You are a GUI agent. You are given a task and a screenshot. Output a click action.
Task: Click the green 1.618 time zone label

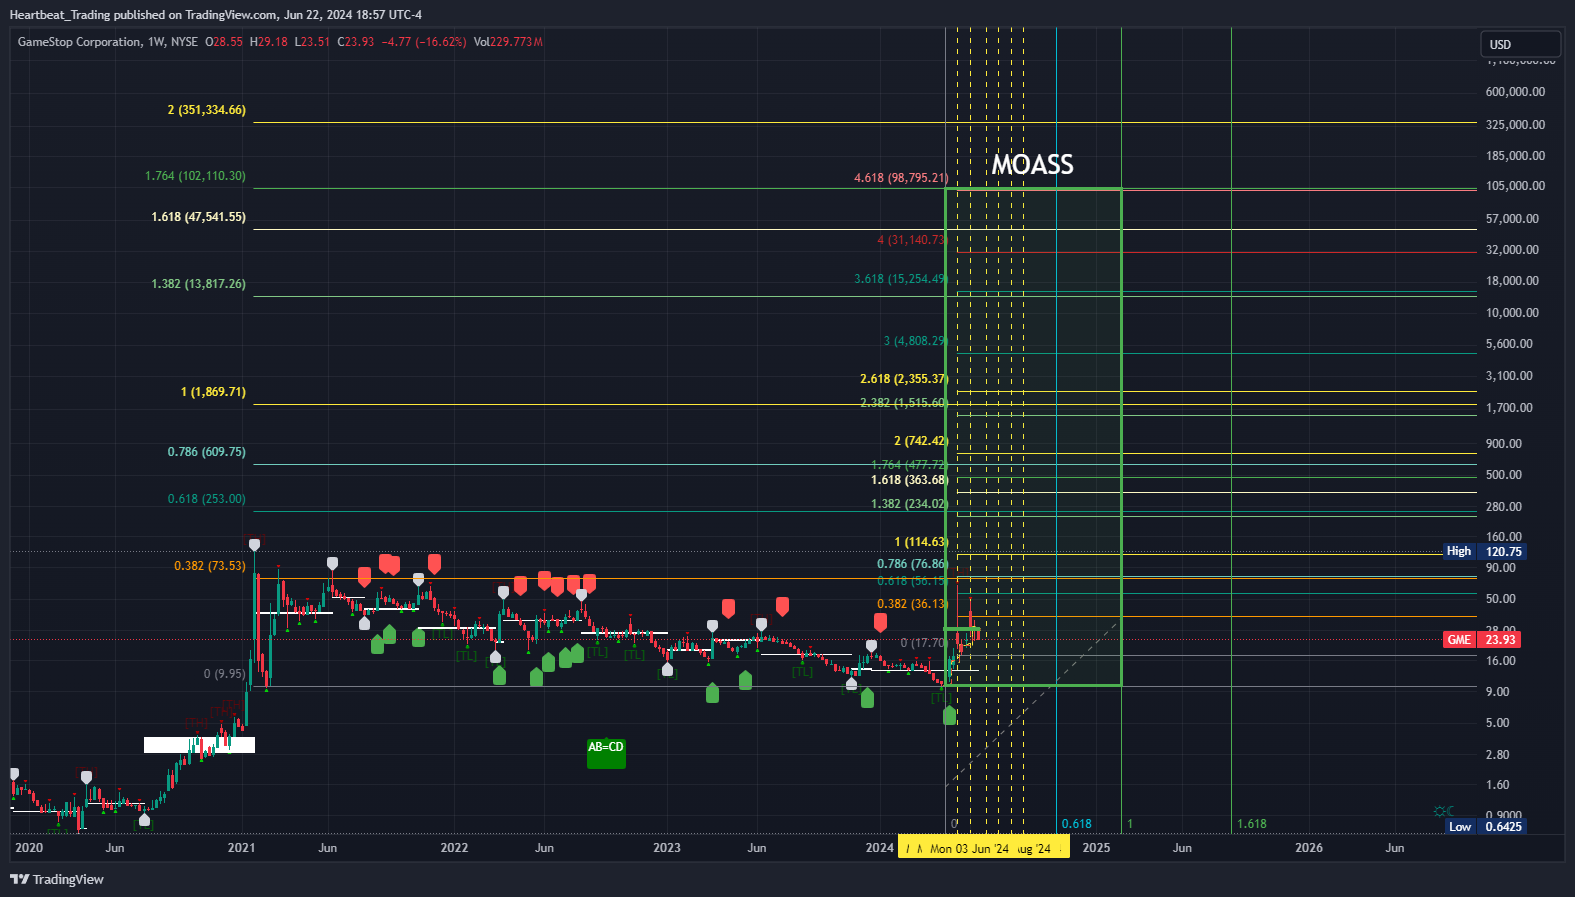coord(1251,824)
